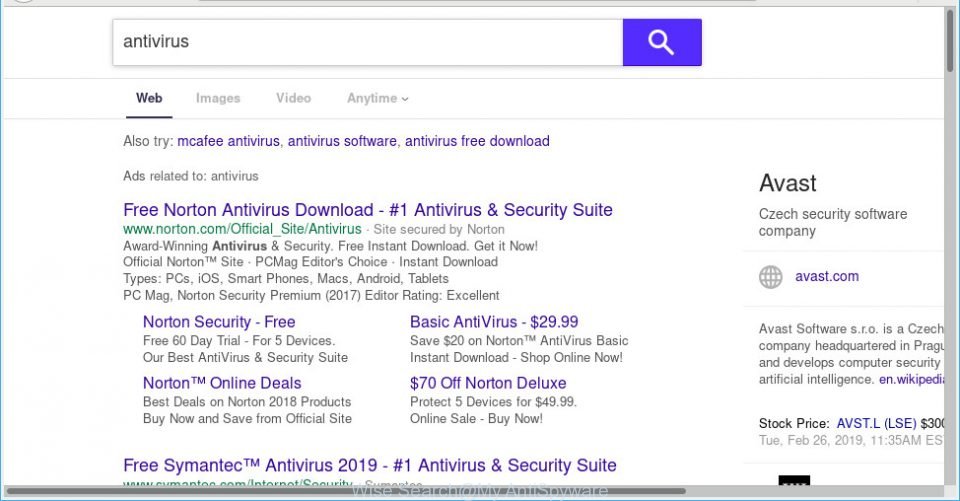Open the $70 Off Norton Deluxe sitelink
The height and width of the screenshot is (501, 960).
click(x=488, y=383)
